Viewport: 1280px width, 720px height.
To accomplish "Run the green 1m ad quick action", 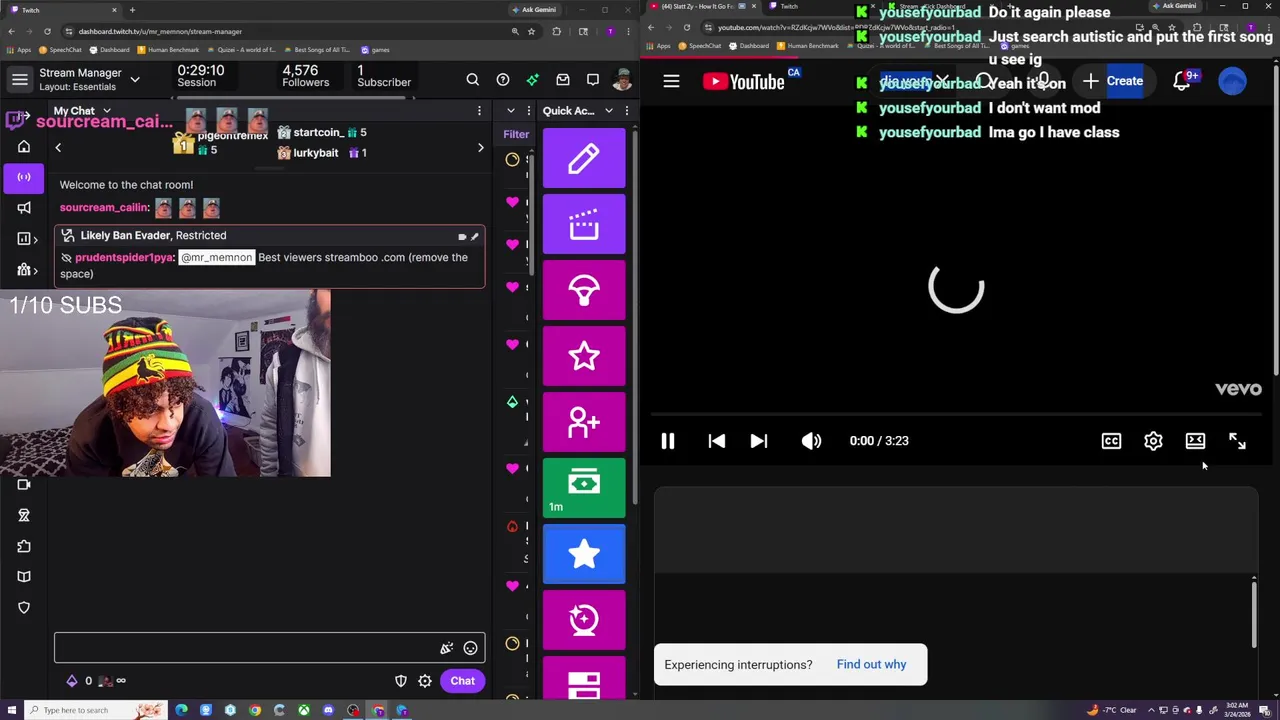I will [584, 488].
